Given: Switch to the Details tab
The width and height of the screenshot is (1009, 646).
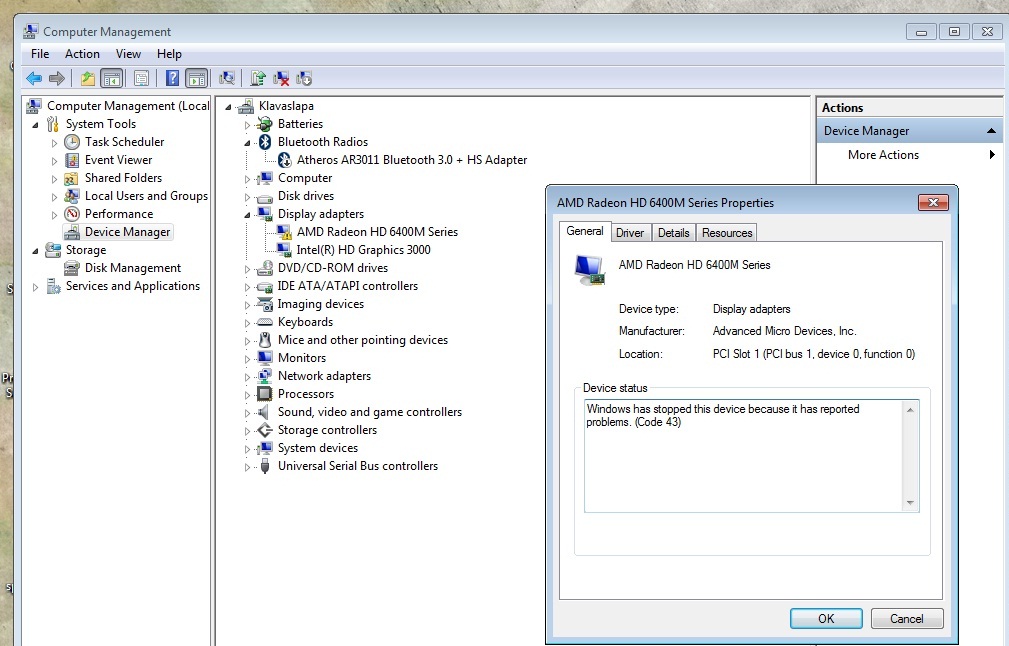Looking at the screenshot, I should (673, 233).
